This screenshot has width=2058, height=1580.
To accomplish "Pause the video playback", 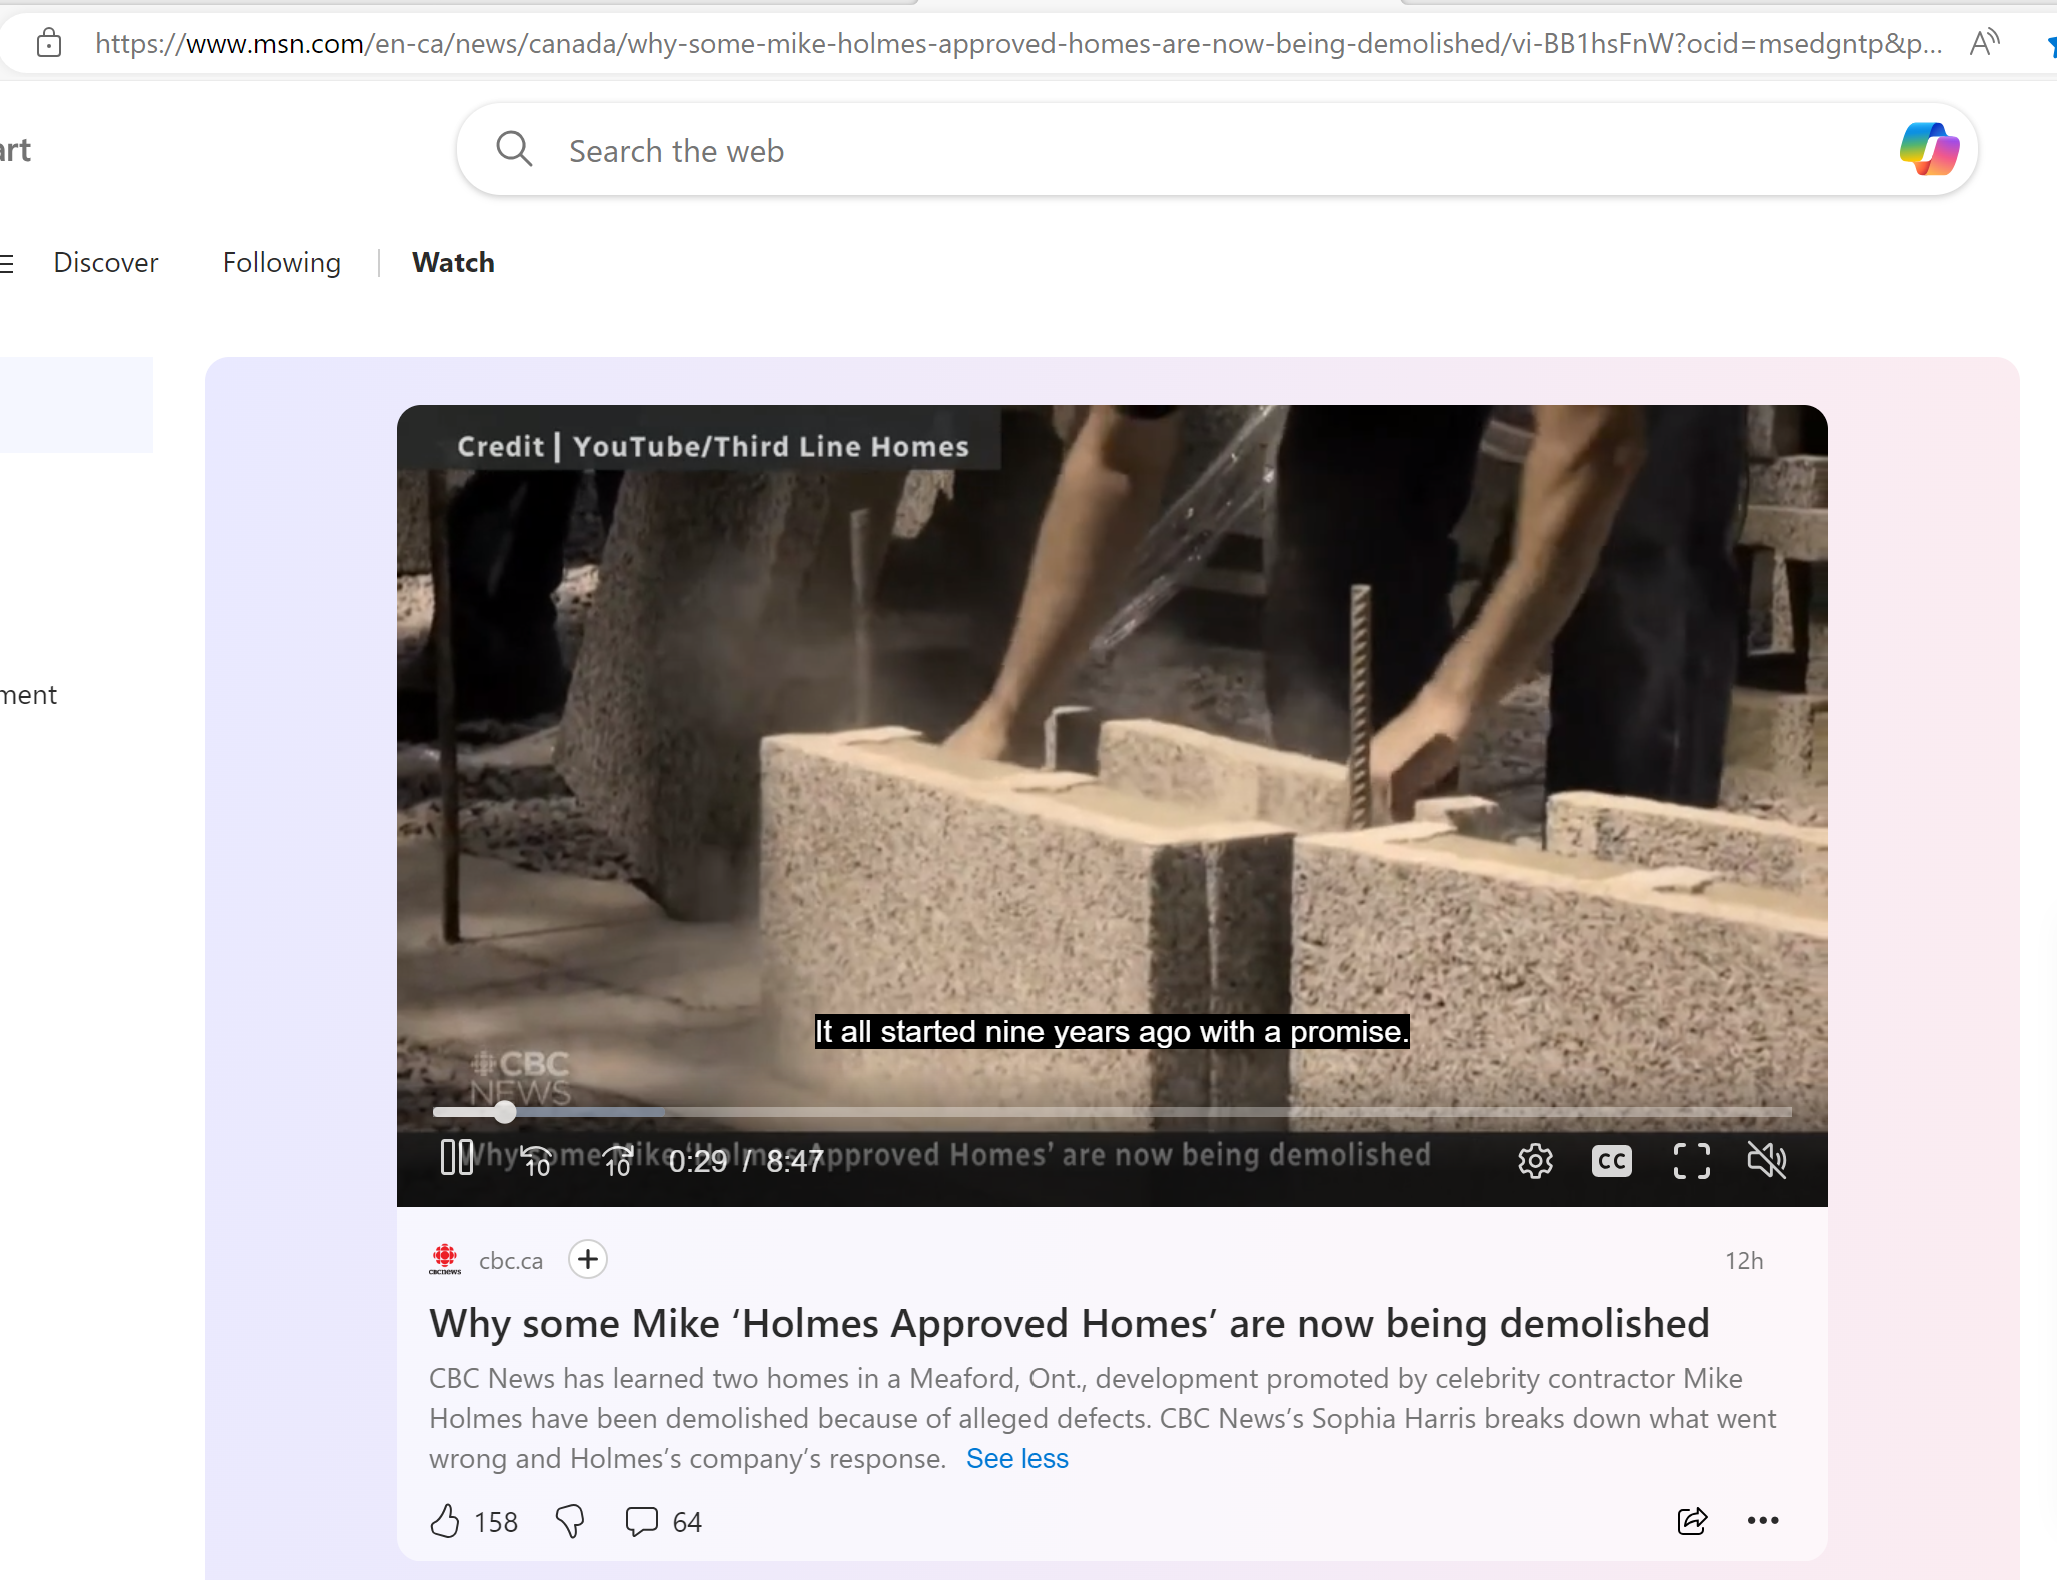I will pos(456,1158).
